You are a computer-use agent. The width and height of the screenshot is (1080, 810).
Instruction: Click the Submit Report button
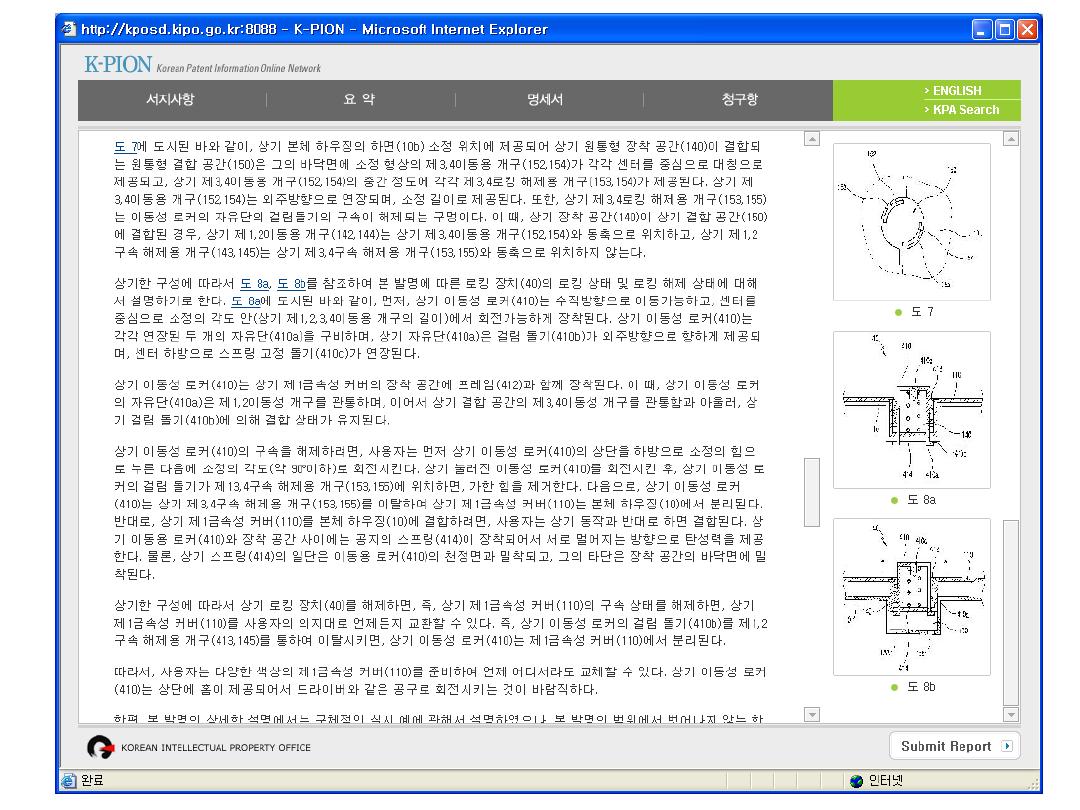pyautogui.click(x=954, y=746)
